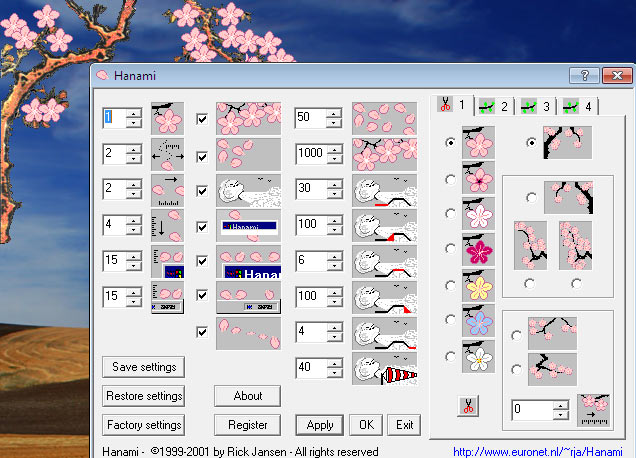Select the horizontal top branch radio button
The height and width of the screenshot is (458, 636).
pyautogui.click(x=517, y=335)
